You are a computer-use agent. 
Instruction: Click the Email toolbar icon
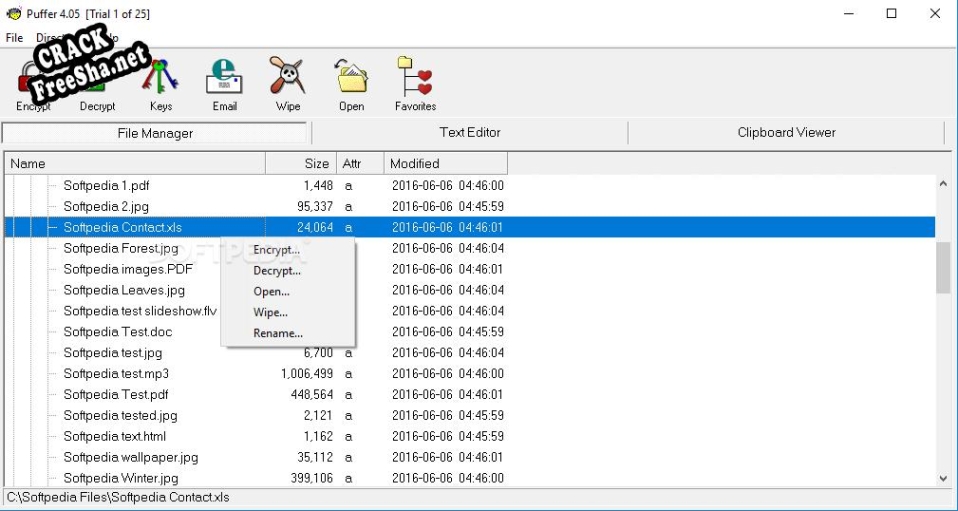click(224, 80)
